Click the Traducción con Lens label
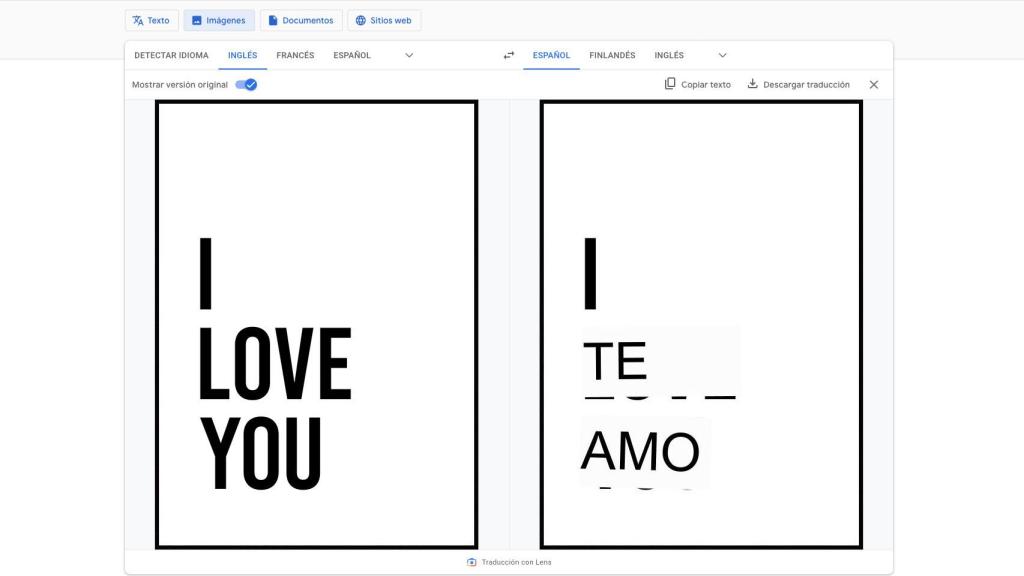 [509, 562]
